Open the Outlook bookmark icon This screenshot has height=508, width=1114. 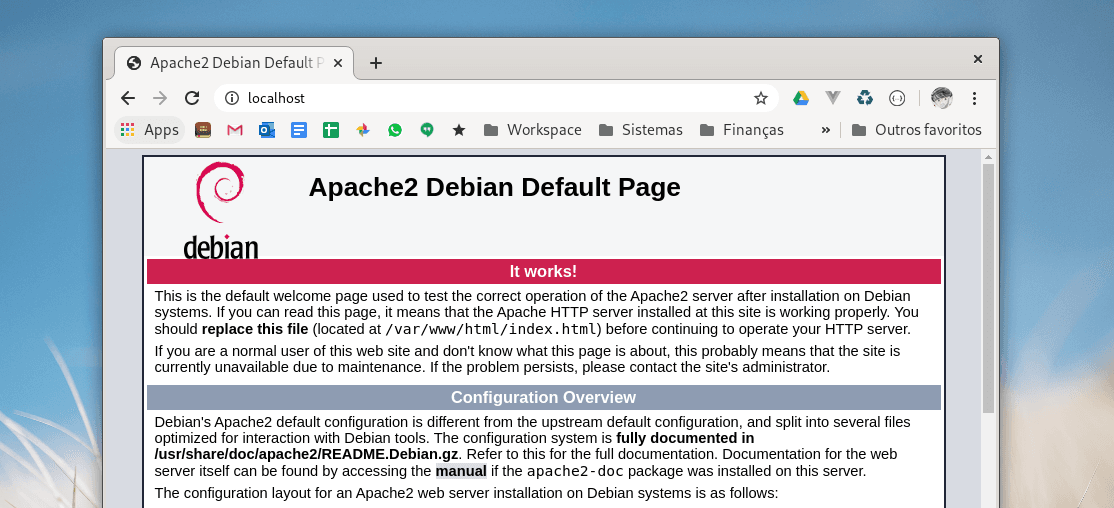pyautogui.click(x=267, y=130)
